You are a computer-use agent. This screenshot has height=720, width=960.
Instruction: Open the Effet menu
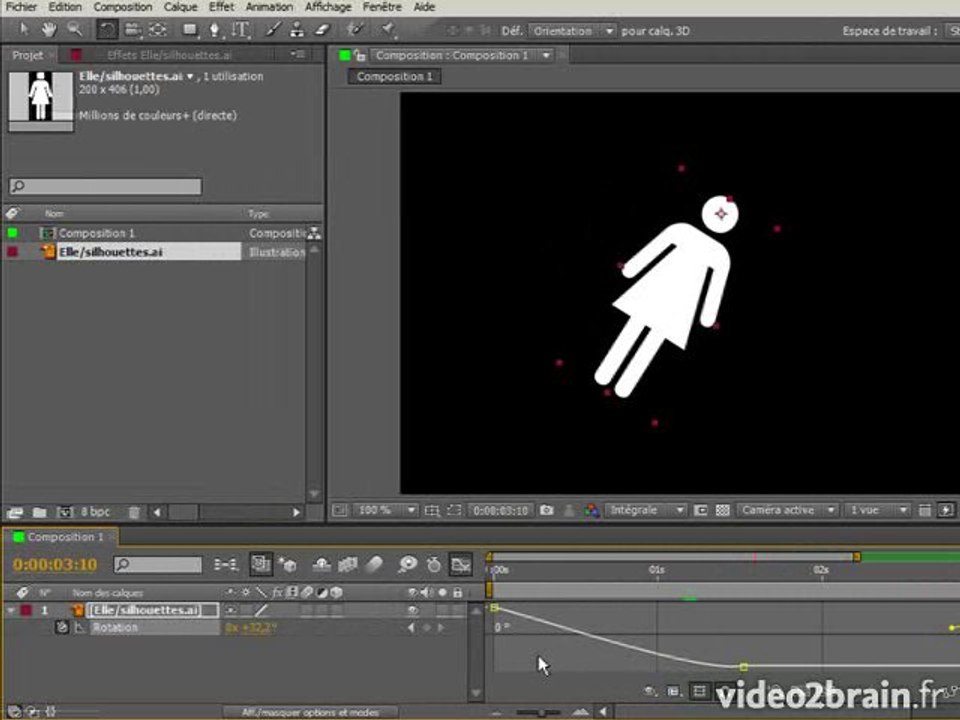click(221, 7)
